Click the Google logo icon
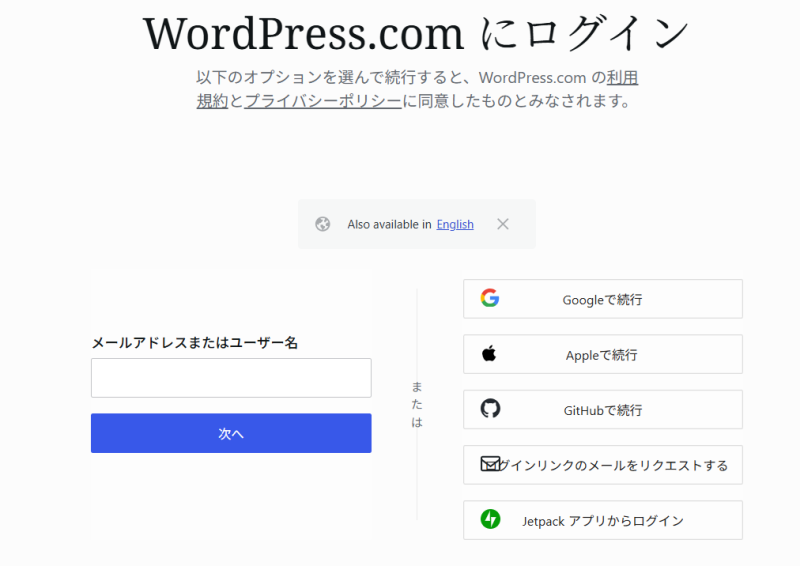The width and height of the screenshot is (800, 566). point(490,298)
